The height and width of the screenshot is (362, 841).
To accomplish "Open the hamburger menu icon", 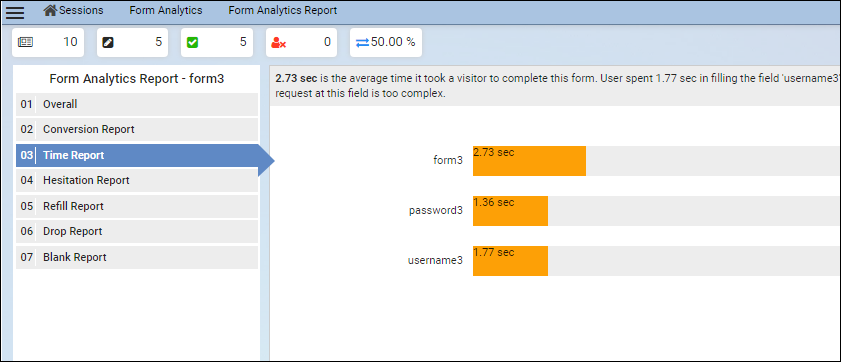I will (x=14, y=12).
